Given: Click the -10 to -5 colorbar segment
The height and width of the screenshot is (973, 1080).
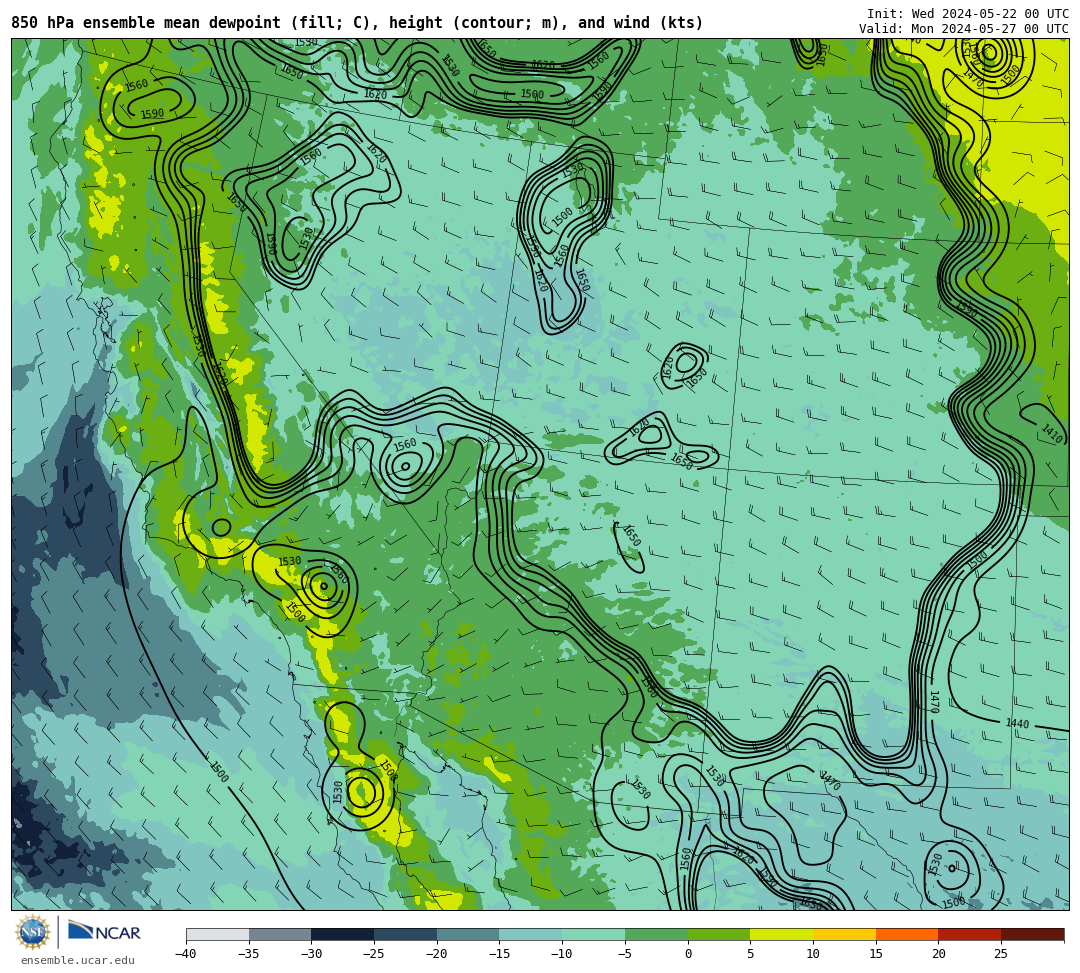Looking at the screenshot, I should [593, 934].
